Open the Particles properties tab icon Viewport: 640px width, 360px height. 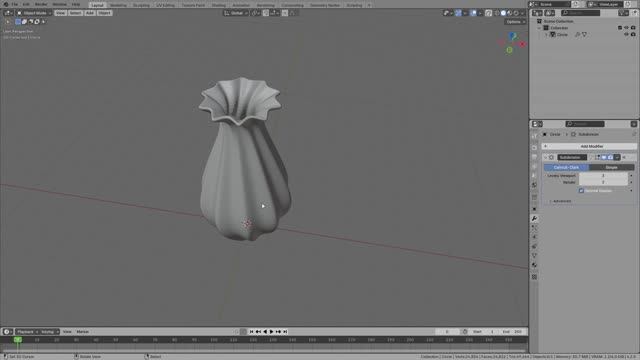534,228
